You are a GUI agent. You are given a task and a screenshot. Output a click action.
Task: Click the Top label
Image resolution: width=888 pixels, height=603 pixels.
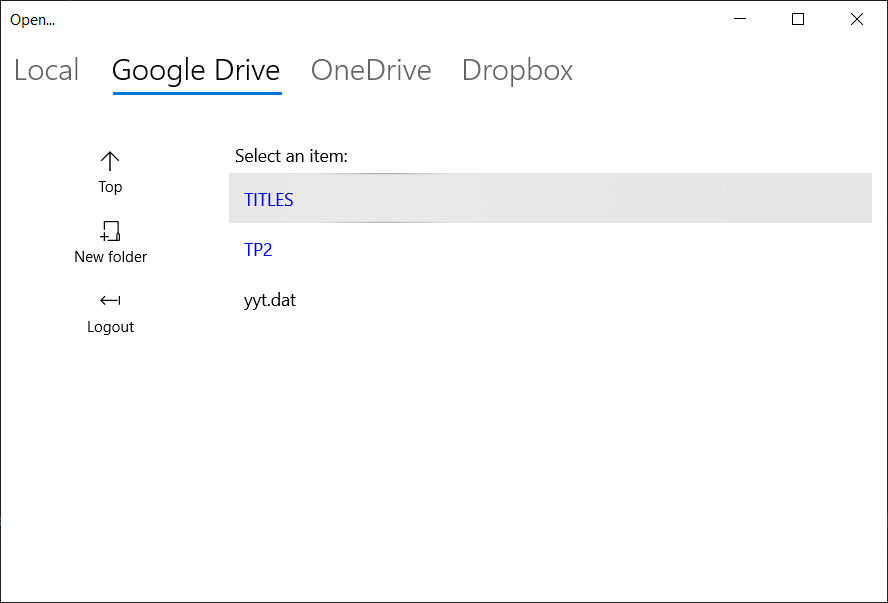coord(110,187)
